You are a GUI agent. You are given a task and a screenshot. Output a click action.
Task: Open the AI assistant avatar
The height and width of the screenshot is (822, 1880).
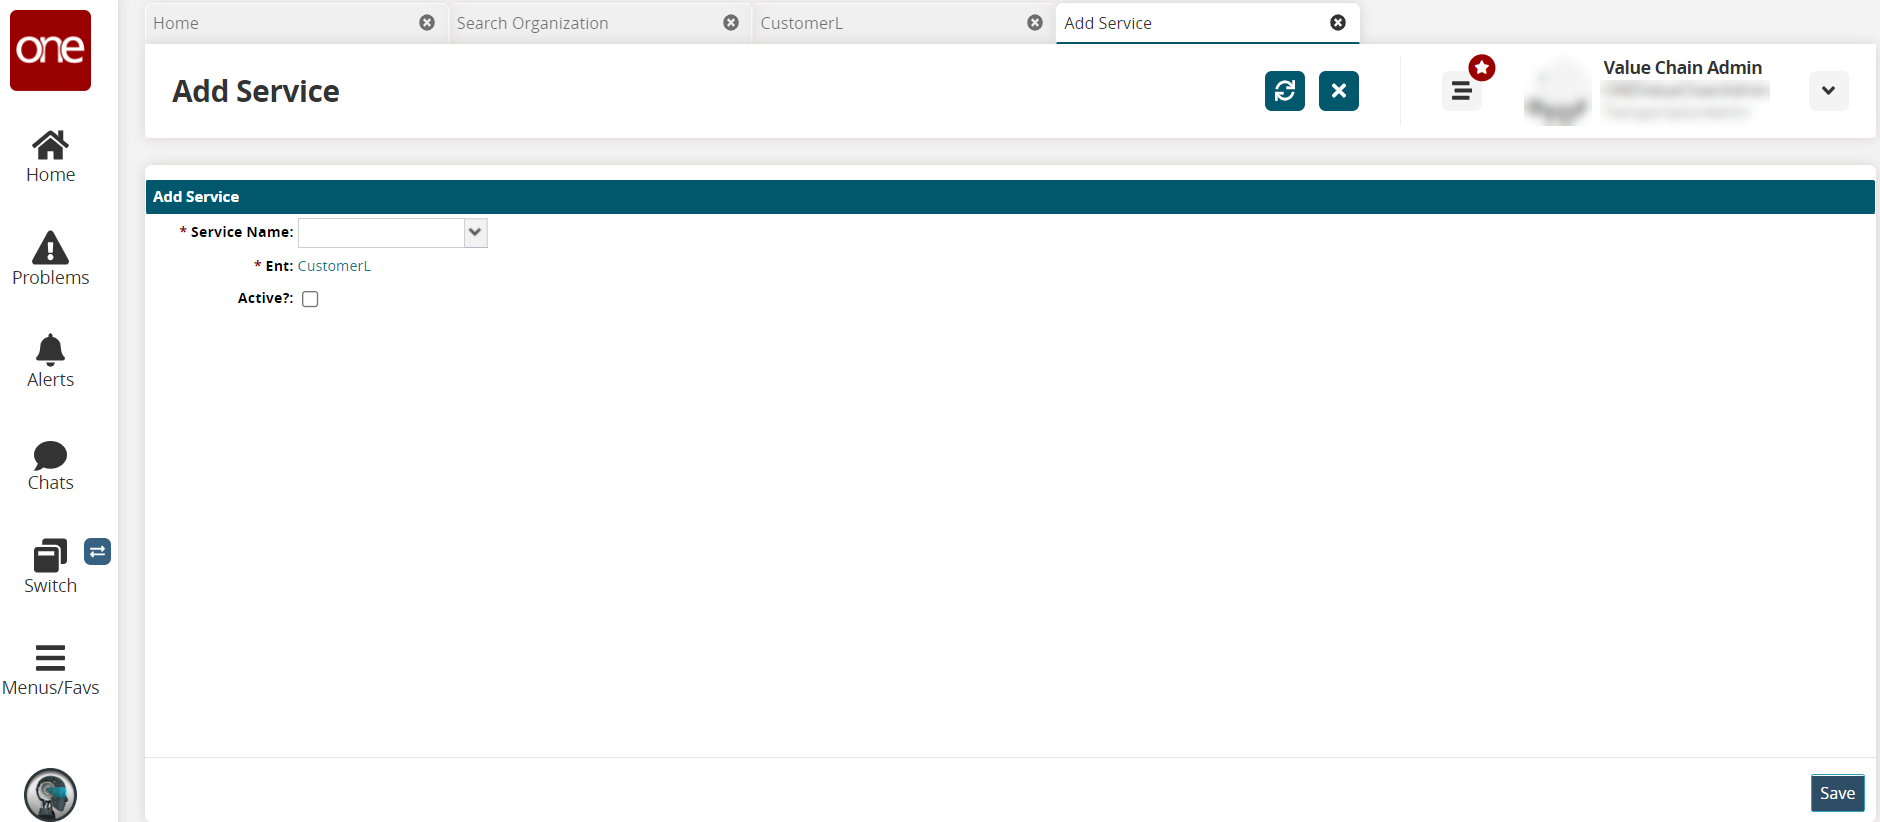50,794
